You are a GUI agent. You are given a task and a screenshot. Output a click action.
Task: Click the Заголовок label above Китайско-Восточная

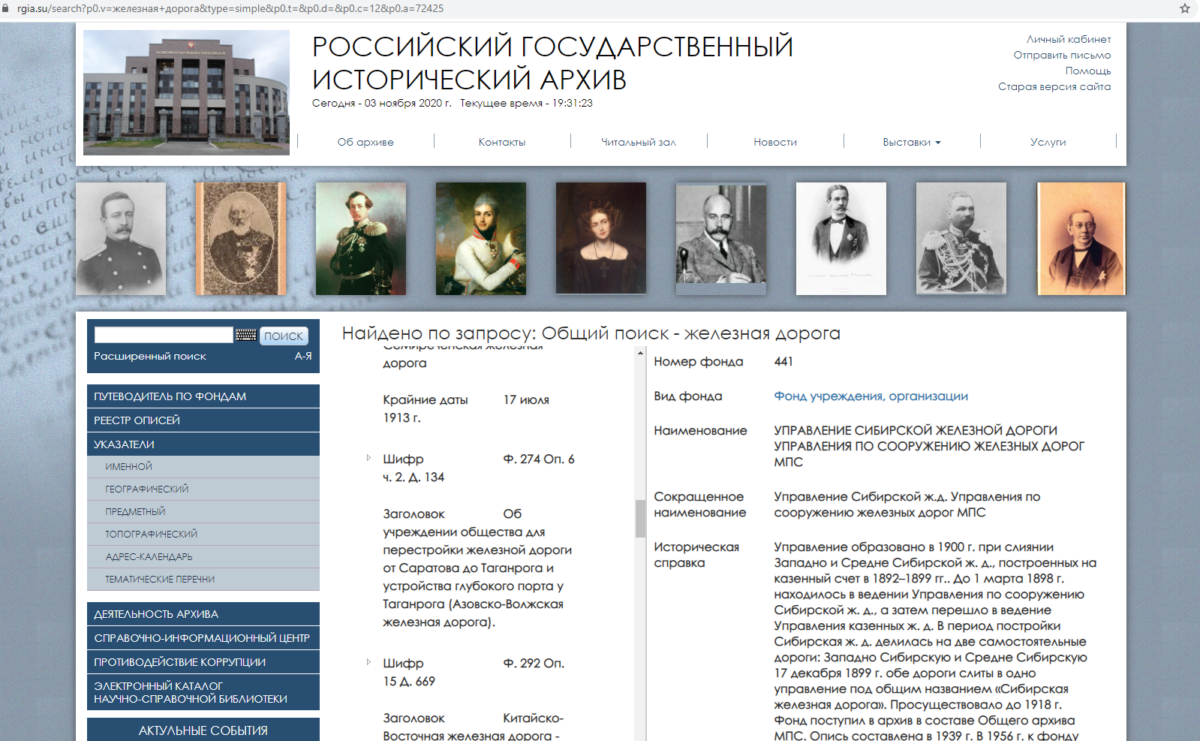pyautogui.click(x=414, y=718)
